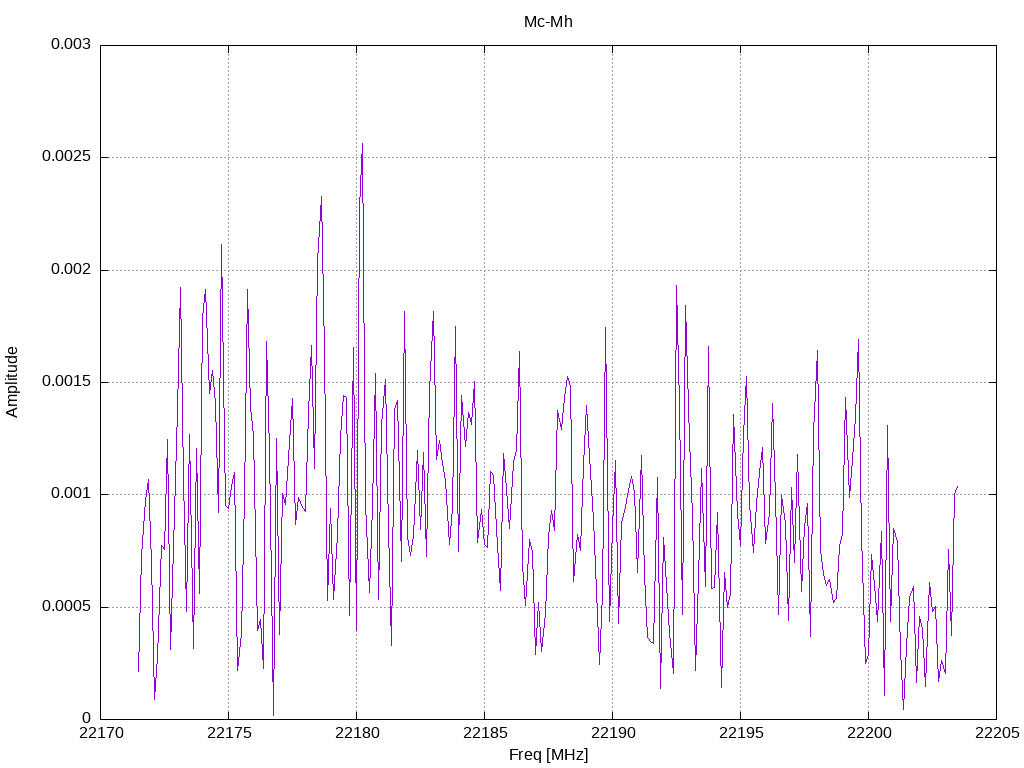1024x768 pixels.
Task: Click the 0.003 y-axis tick label
Action: click(71, 44)
